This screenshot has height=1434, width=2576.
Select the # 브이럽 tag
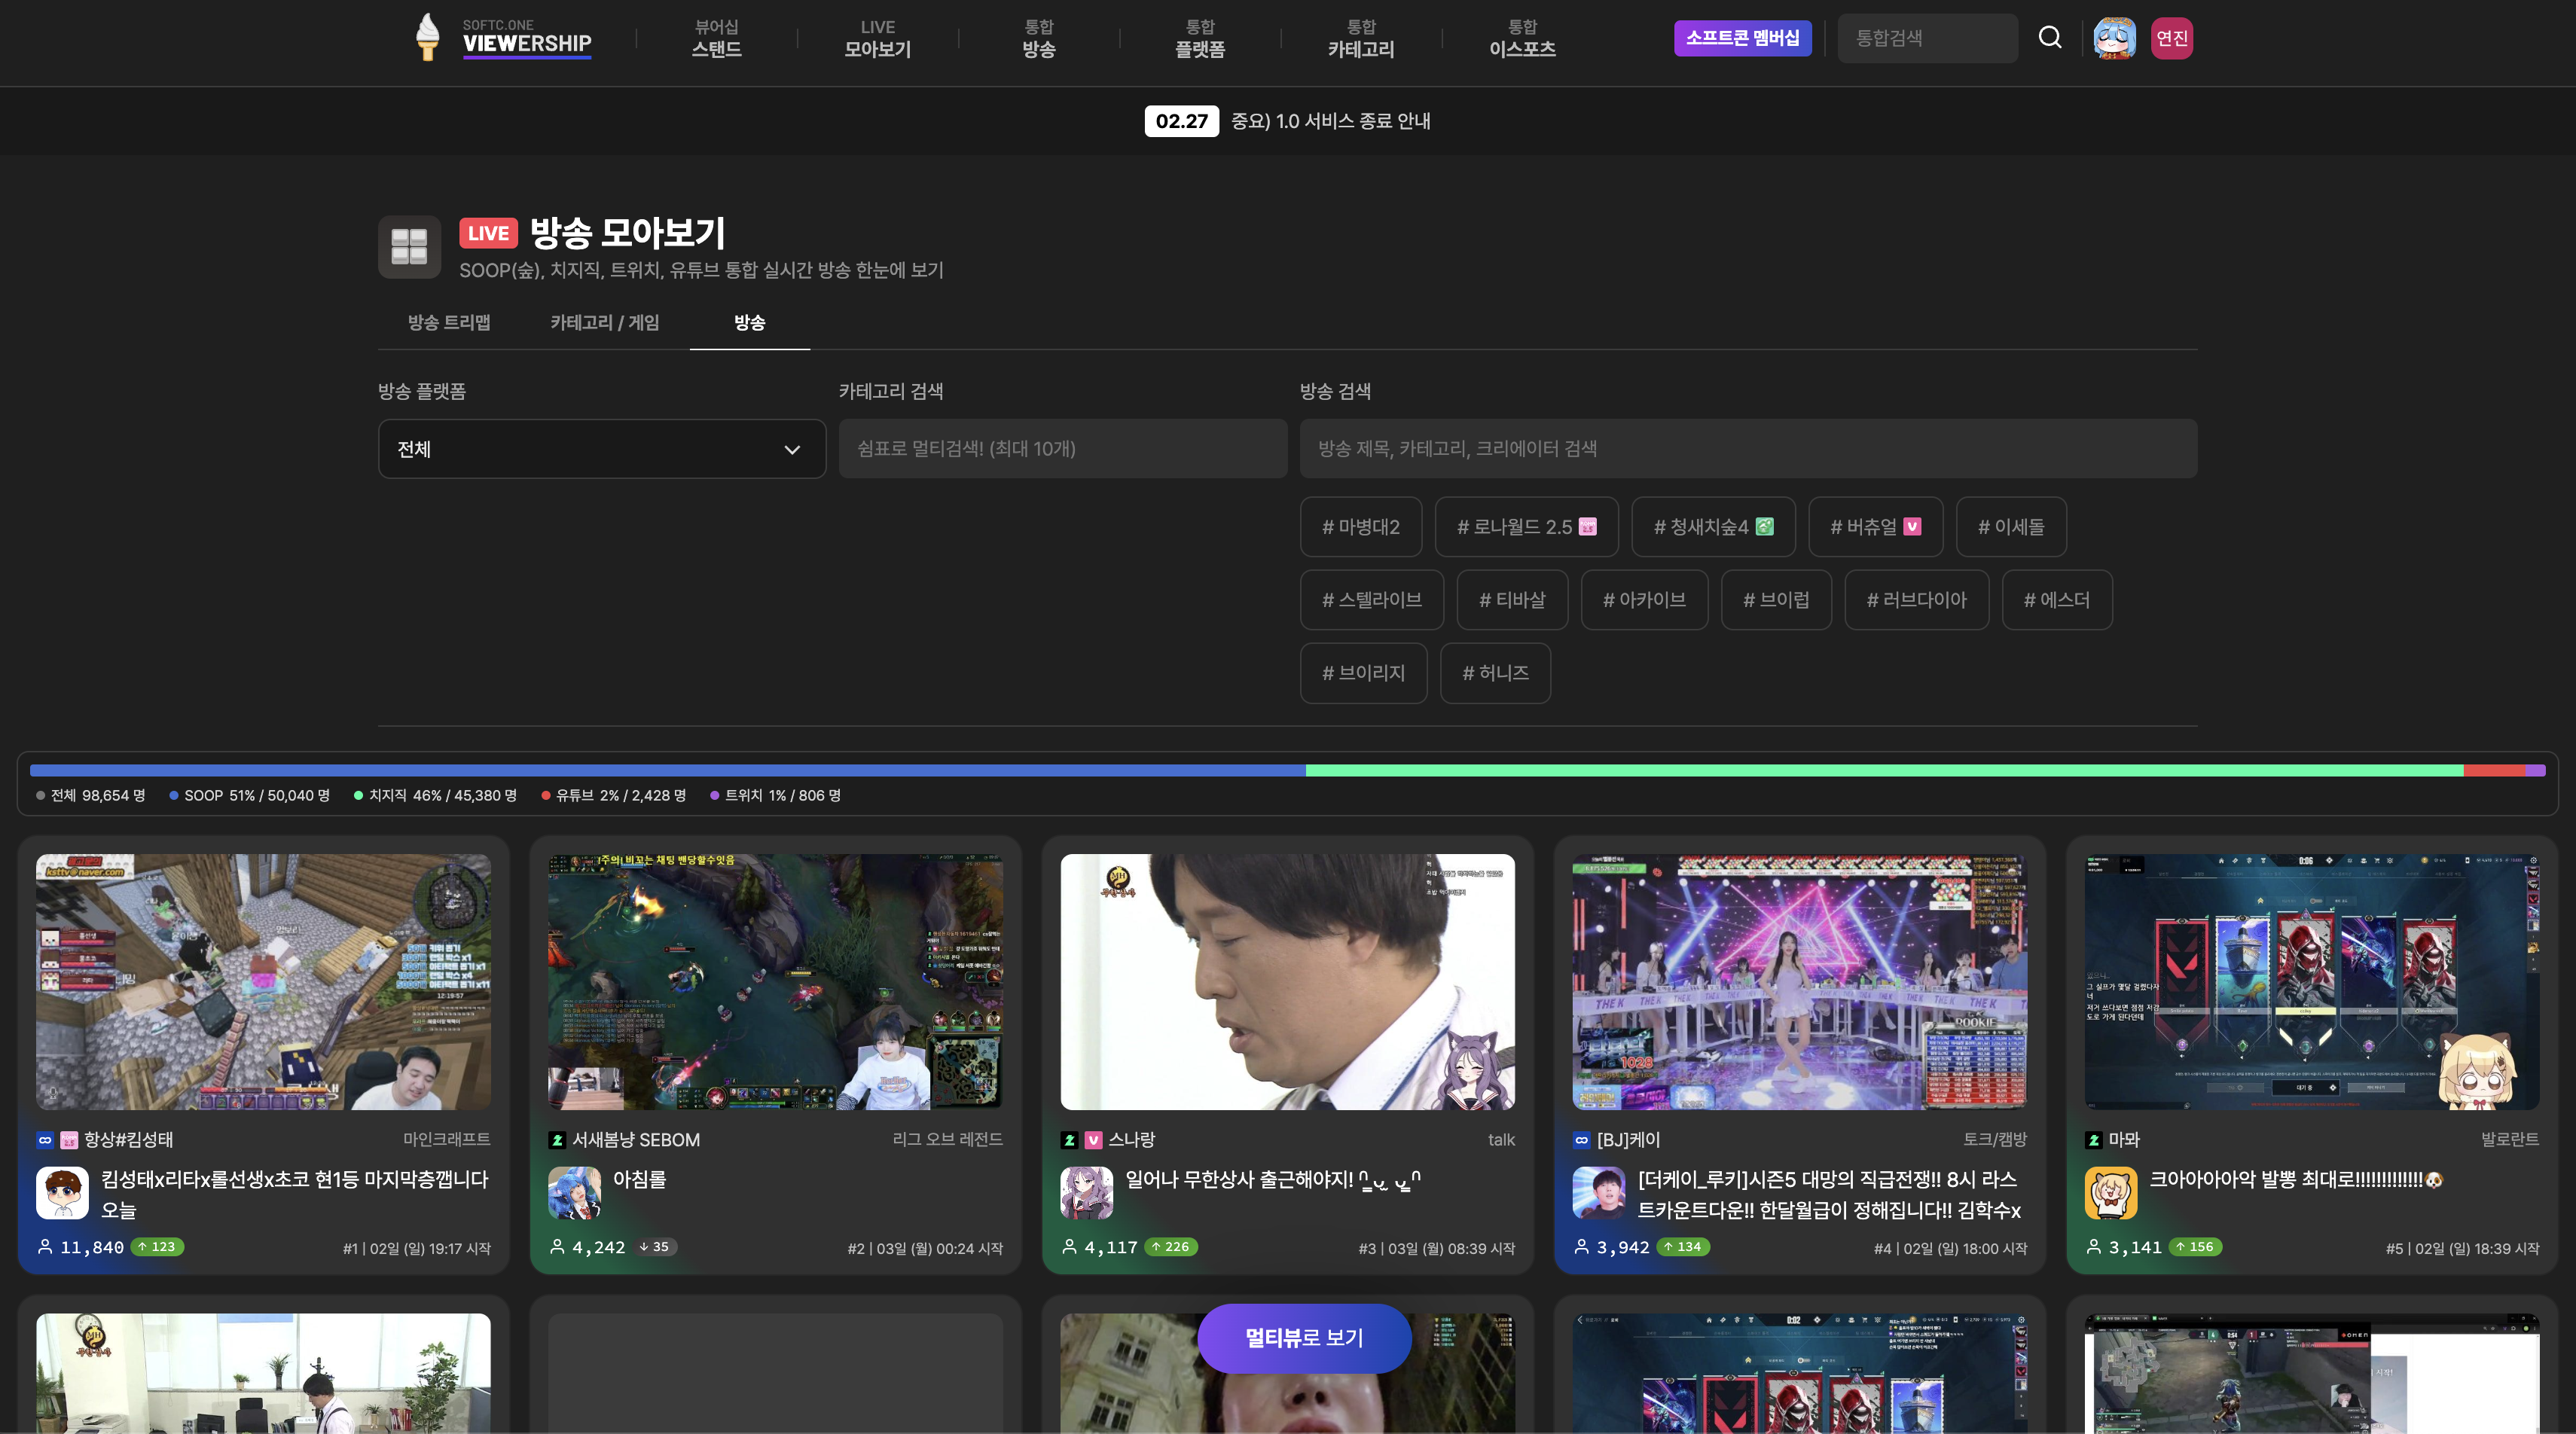tap(1776, 600)
